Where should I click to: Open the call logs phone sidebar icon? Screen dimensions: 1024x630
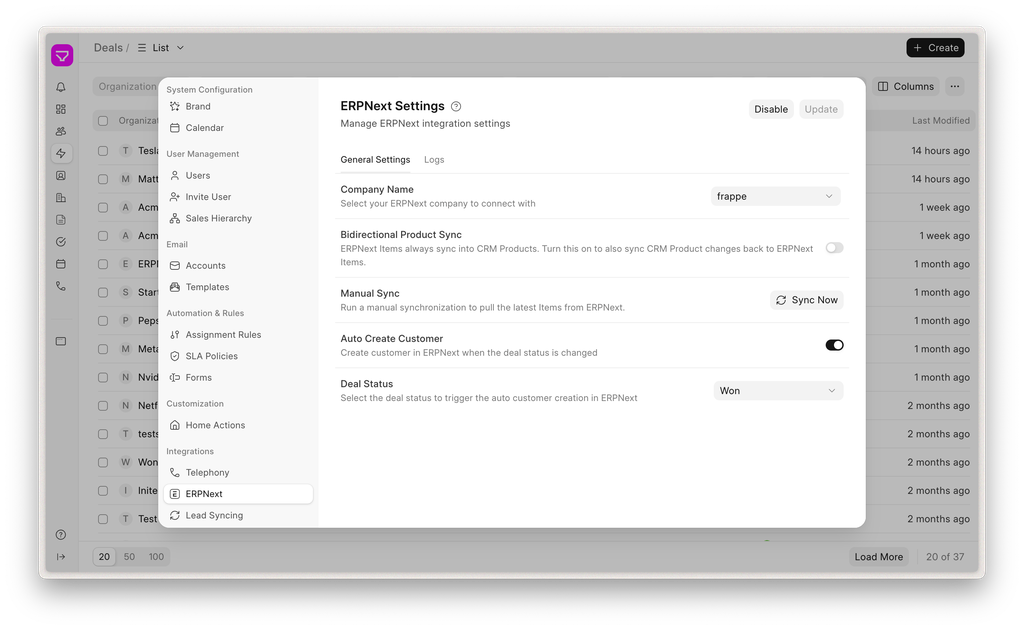[x=61, y=286]
